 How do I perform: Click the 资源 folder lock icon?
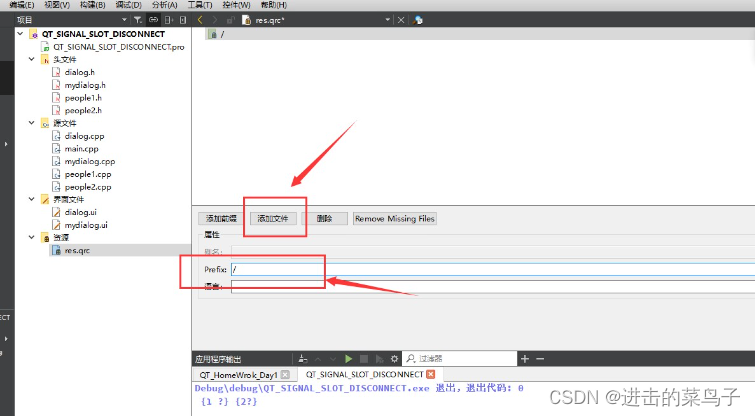[x=45, y=237]
